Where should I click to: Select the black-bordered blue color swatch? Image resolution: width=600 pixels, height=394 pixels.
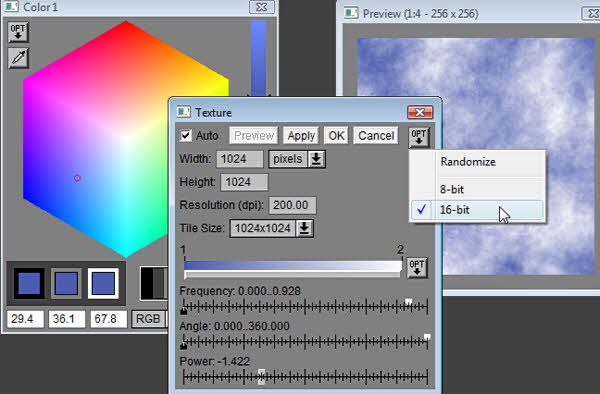point(29,283)
